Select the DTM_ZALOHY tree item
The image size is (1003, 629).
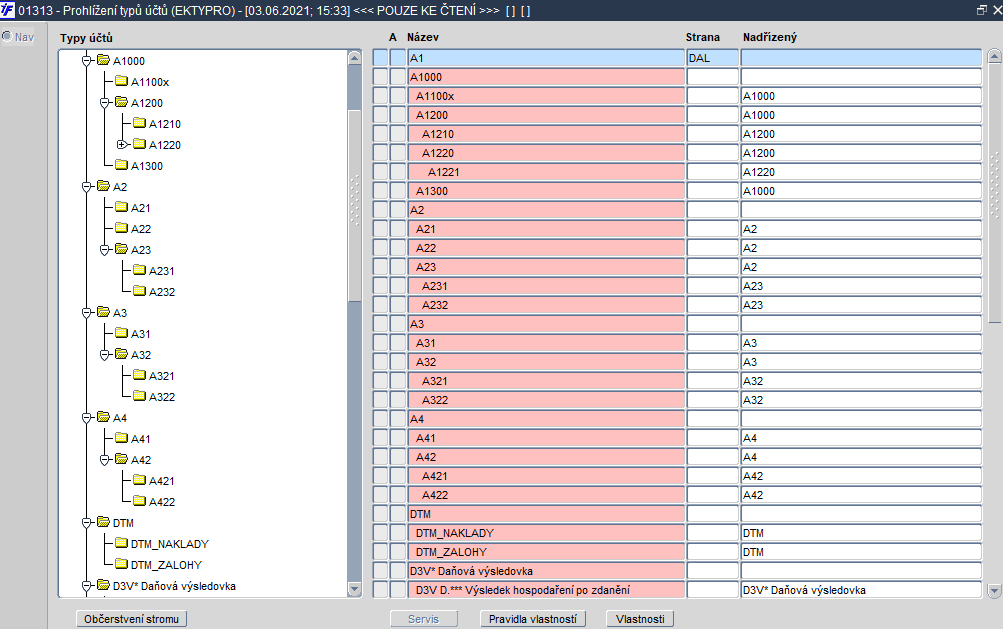point(166,565)
